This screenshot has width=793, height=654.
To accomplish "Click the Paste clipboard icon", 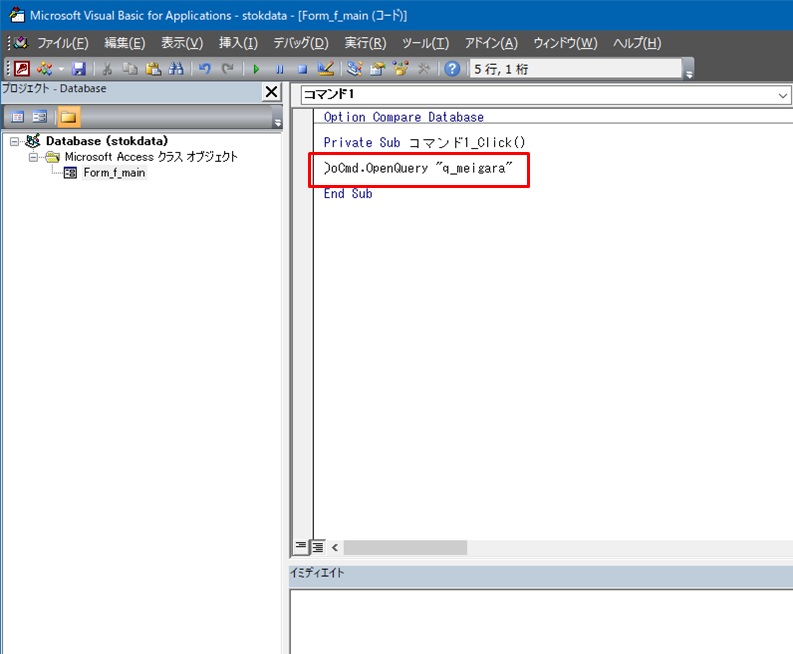I will 153,68.
